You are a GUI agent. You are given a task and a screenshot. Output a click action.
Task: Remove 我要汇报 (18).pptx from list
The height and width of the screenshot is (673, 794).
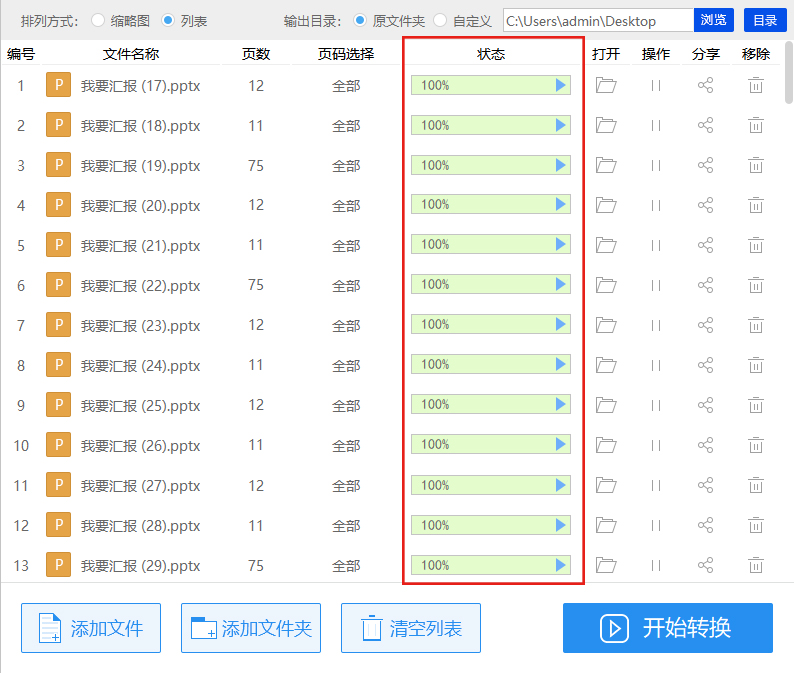point(756,125)
